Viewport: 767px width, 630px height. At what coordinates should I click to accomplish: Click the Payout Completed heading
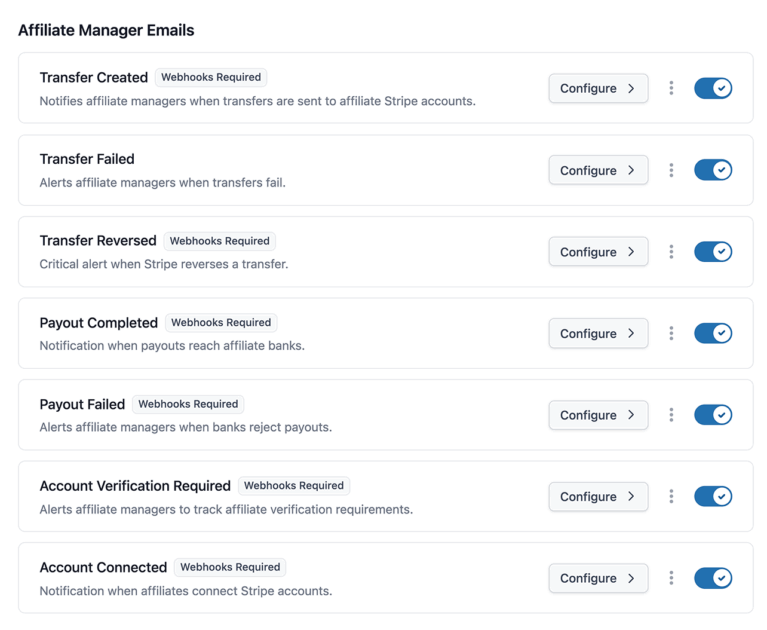[x=99, y=323]
